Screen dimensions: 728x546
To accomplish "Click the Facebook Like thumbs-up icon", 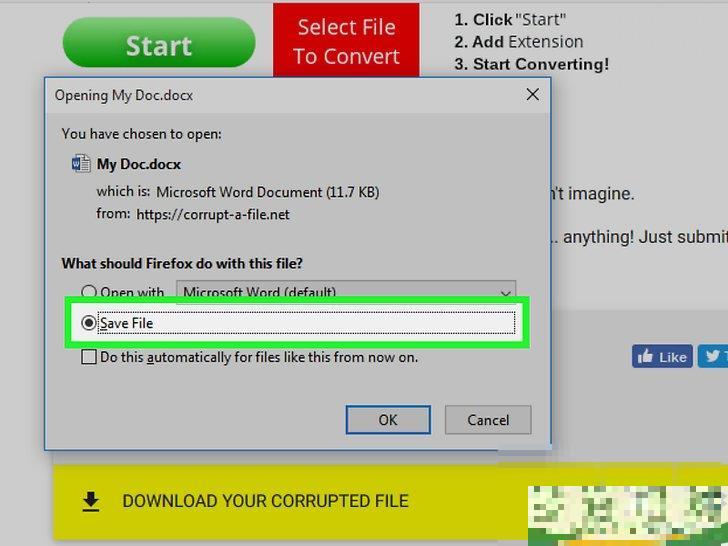I will pos(646,356).
